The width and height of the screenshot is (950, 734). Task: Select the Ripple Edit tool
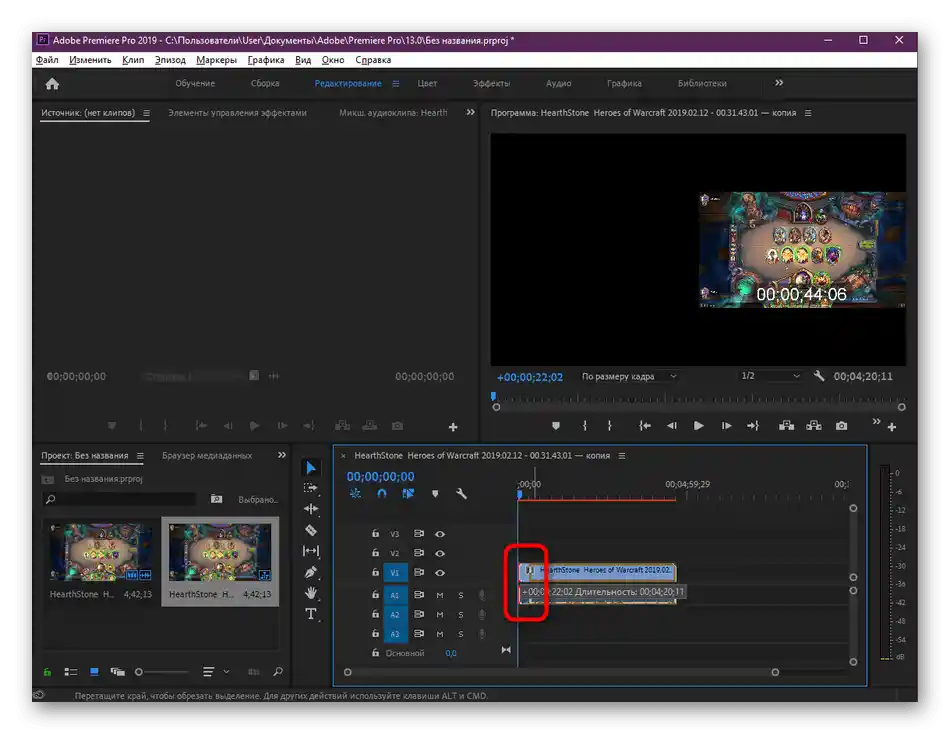point(311,509)
